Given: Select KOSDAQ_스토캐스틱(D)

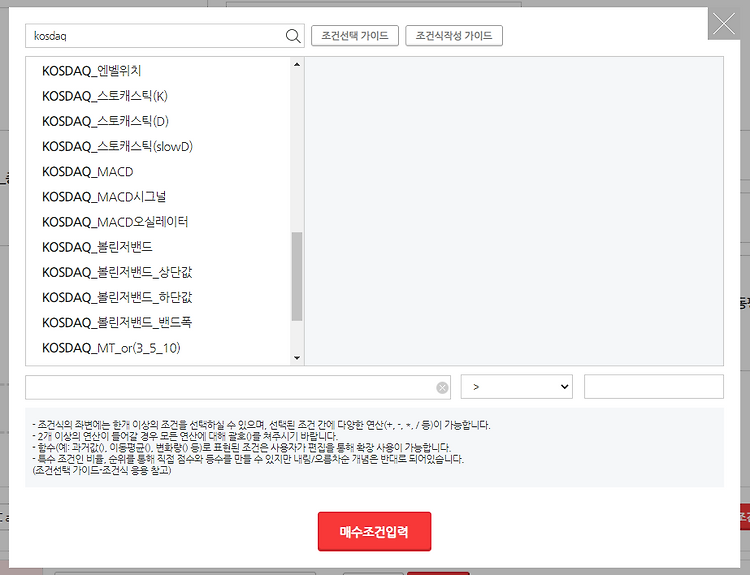Looking at the screenshot, I should pos(105,121).
